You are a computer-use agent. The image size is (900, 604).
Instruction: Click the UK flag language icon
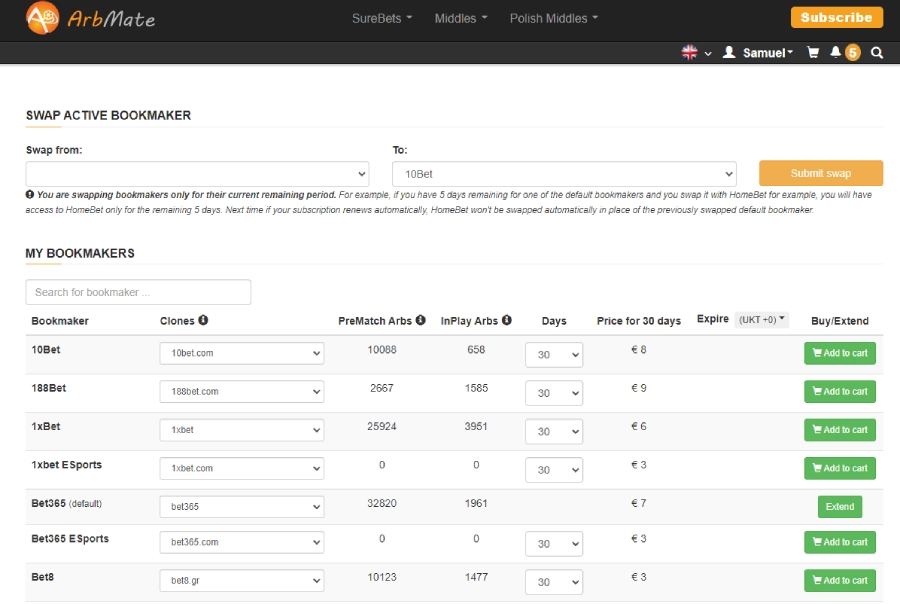click(x=690, y=53)
